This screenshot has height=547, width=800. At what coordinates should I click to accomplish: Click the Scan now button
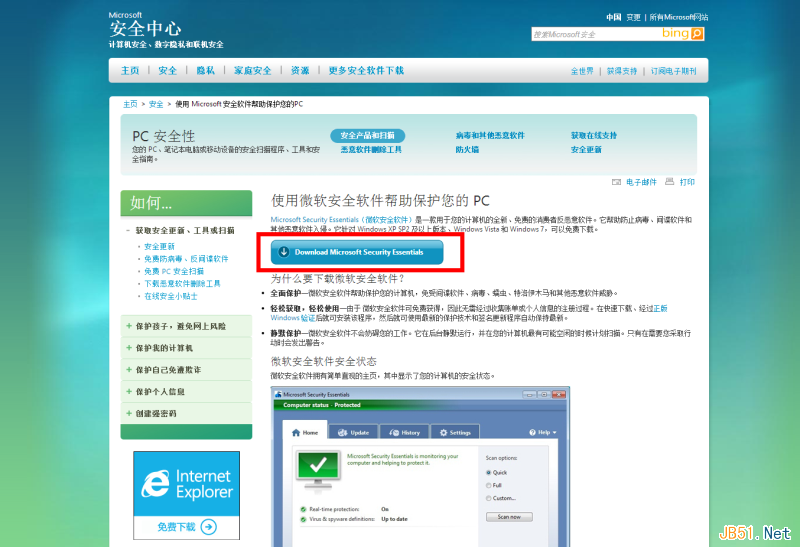509,517
